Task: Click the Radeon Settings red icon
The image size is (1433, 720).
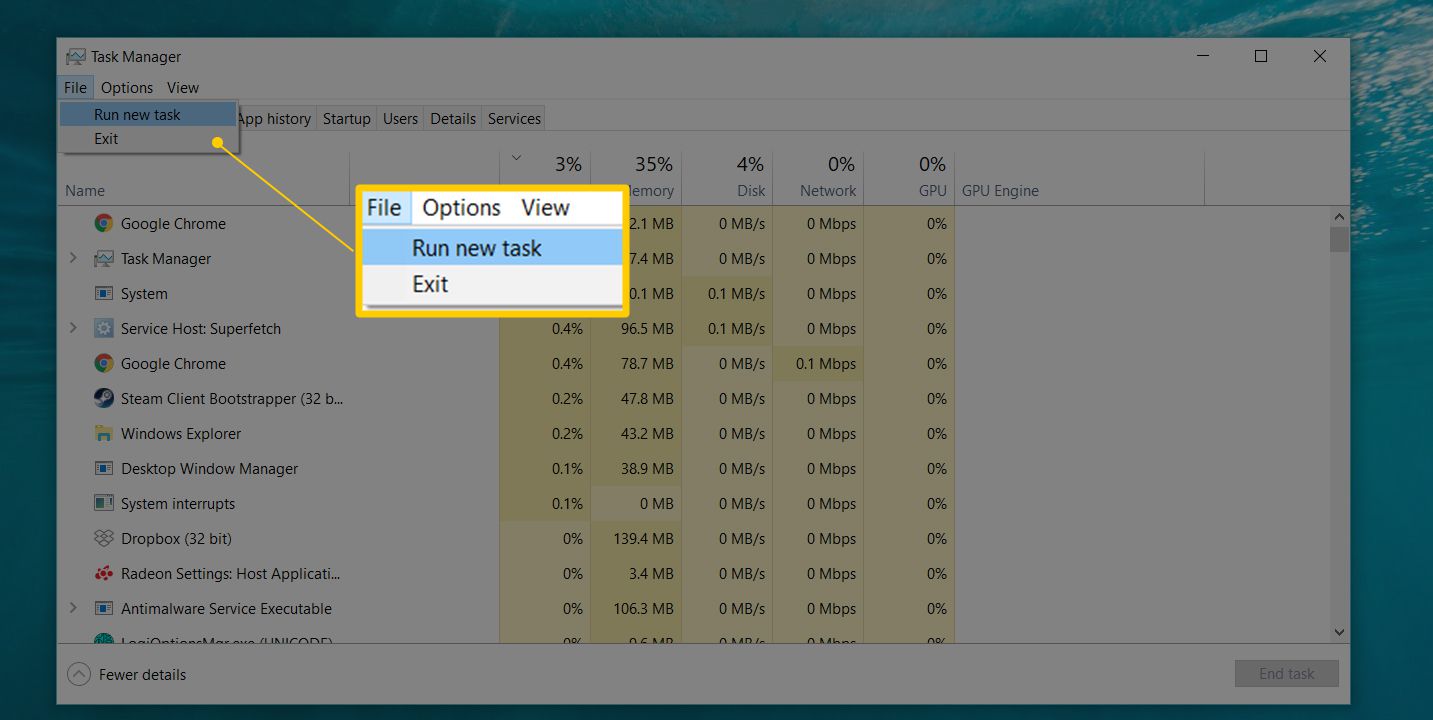Action: tap(103, 573)
